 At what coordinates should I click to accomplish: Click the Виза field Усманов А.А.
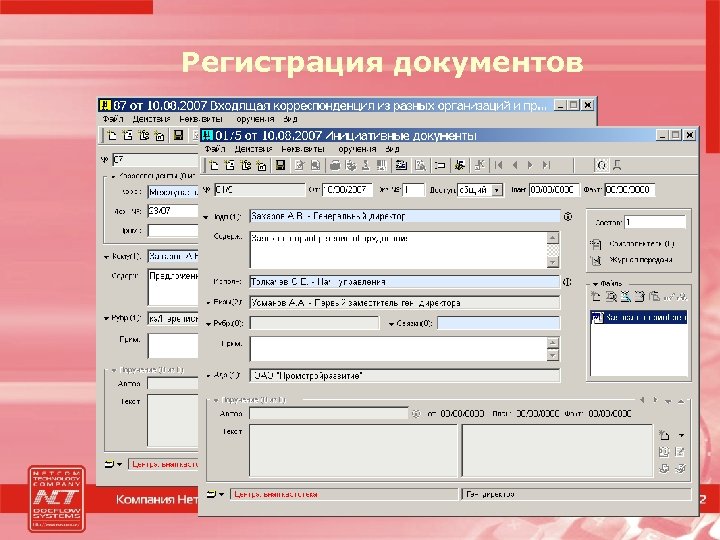tap(405, 303)
